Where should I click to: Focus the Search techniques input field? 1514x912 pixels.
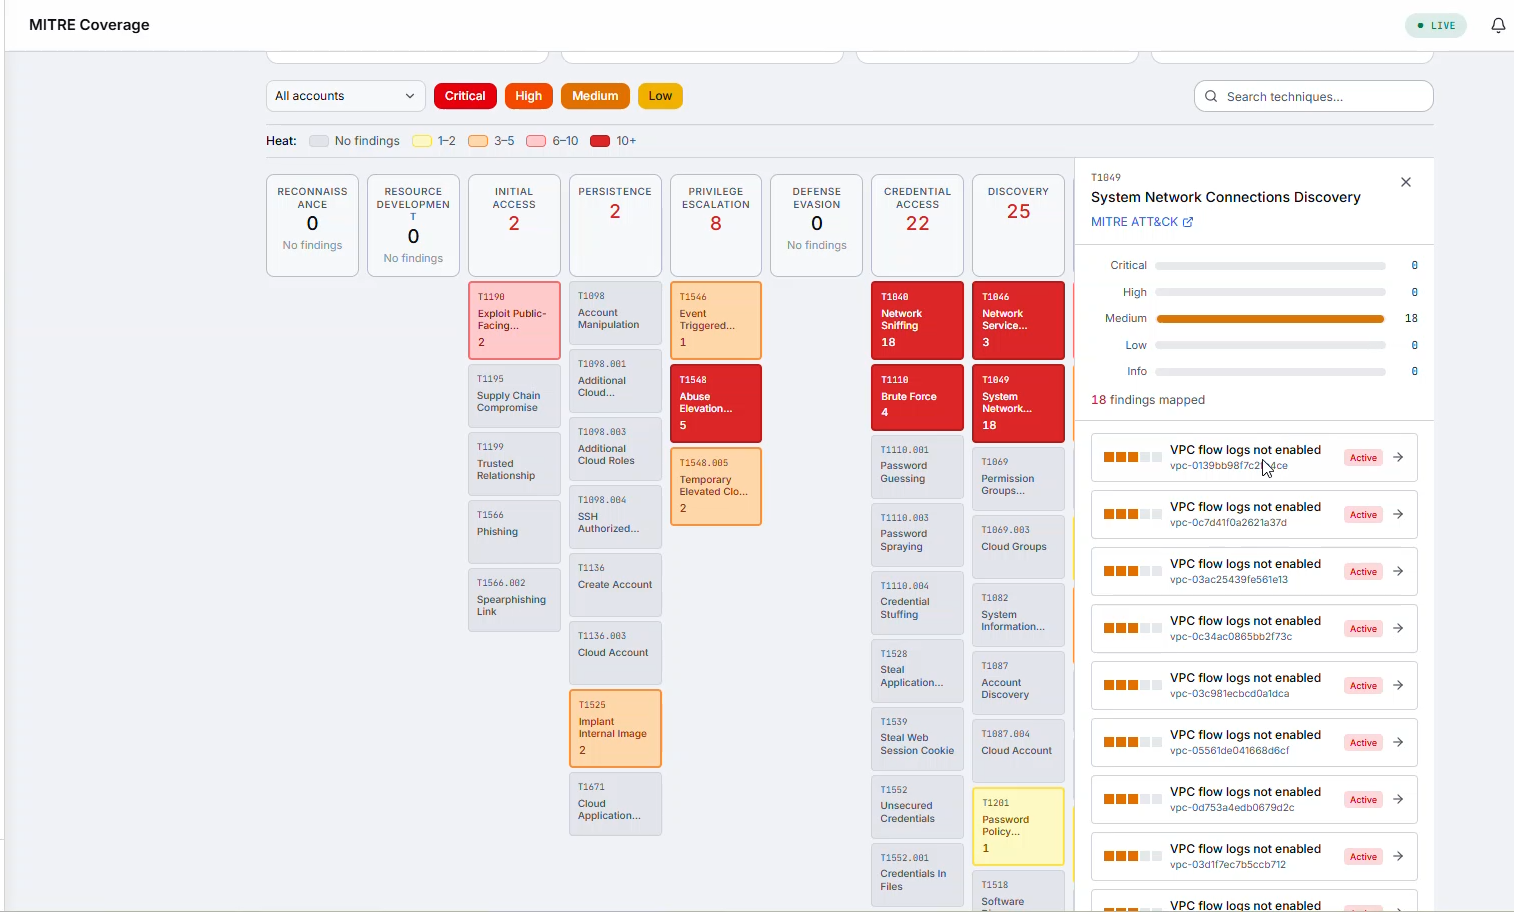1313,97
